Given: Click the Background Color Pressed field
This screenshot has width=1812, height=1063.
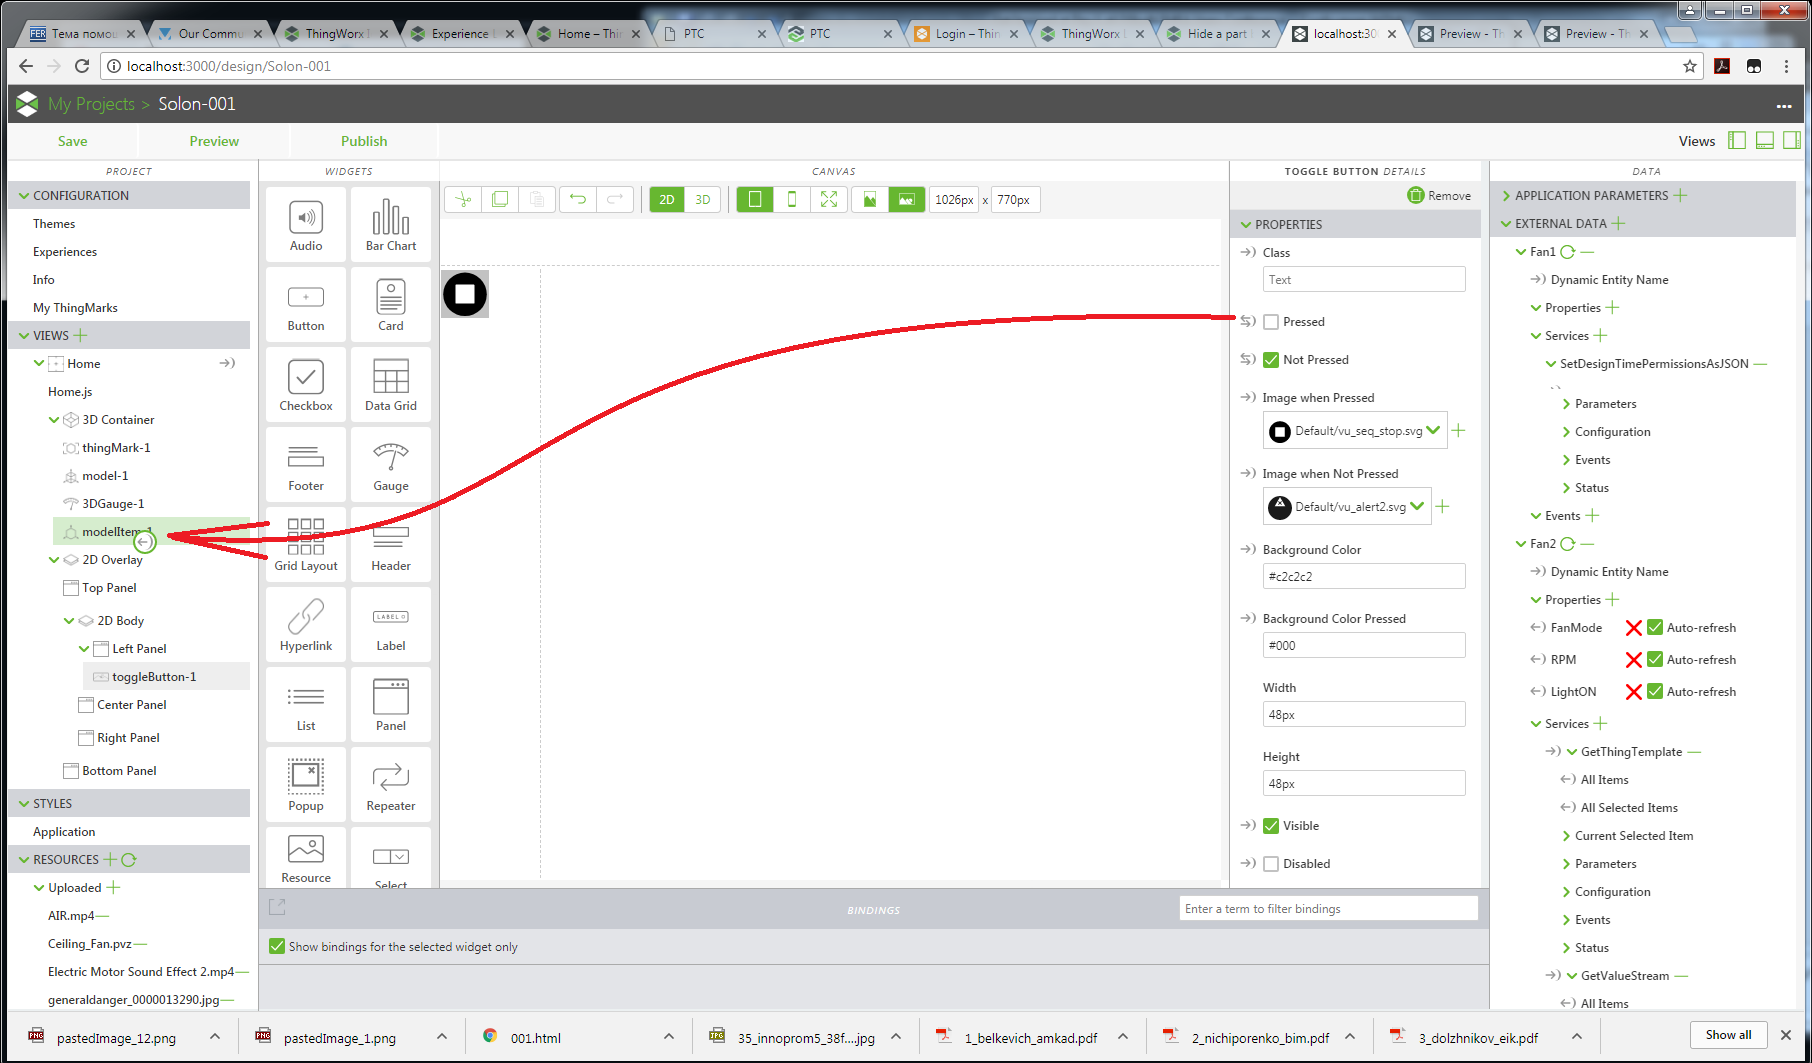Looking at the screenshot, I should [1364, 645].
